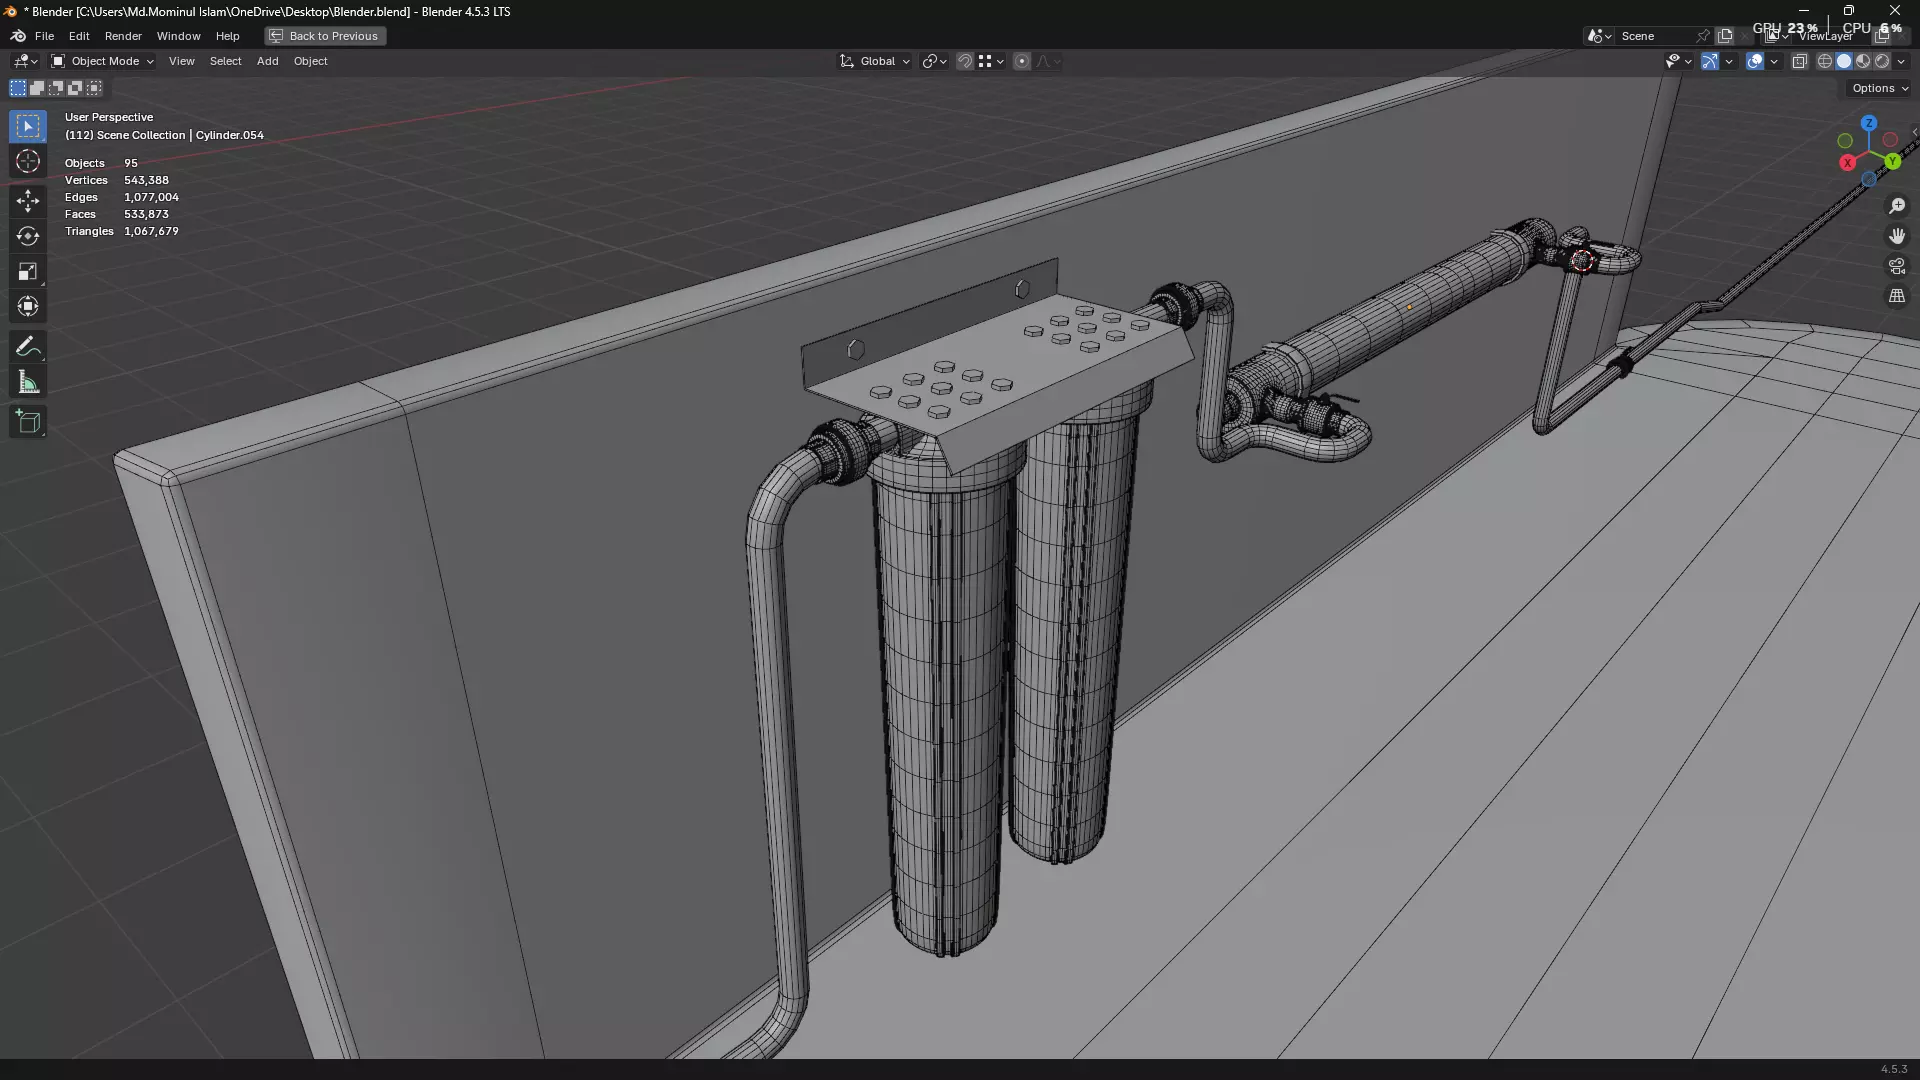The image size is (1920, 1080).
Task: Set selection mode to Extend
Action: point(37,88)
